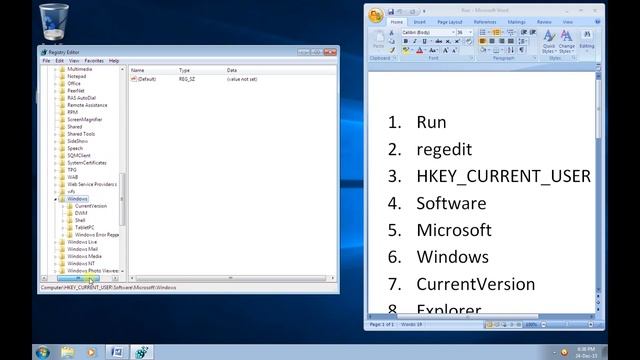This screenshot has width=640, height=360.
Task: Clear formatting using the eraser icon
Action: coord(469,41)
